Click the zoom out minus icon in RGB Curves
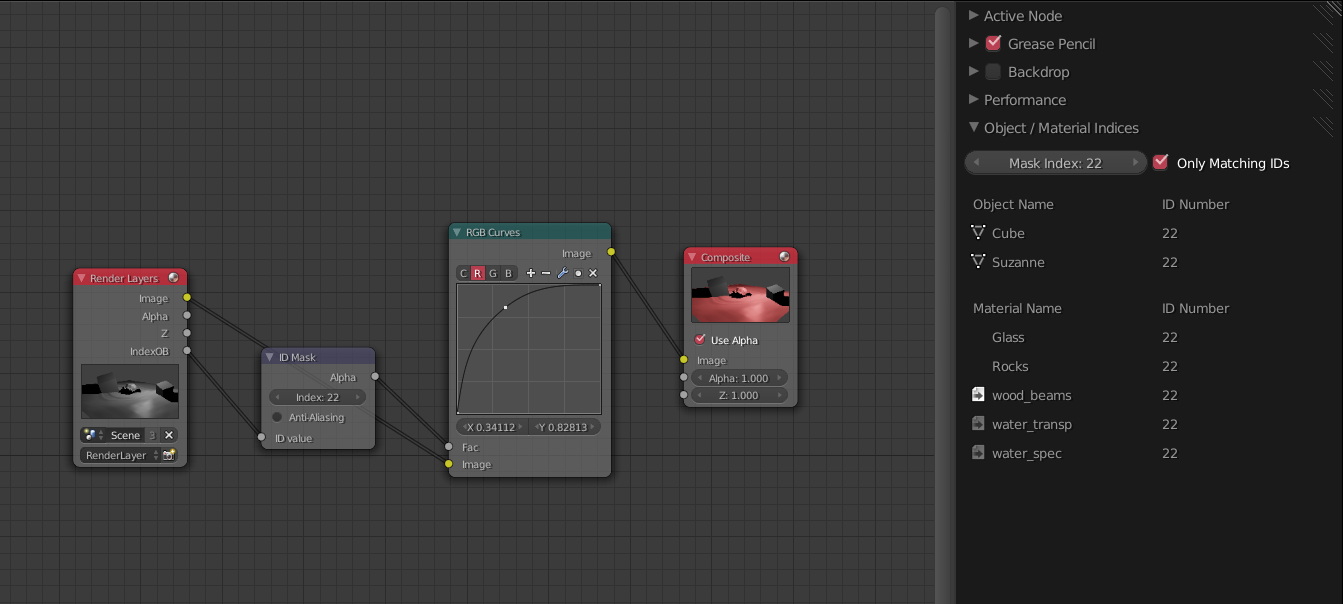 (x=546, y=273)
